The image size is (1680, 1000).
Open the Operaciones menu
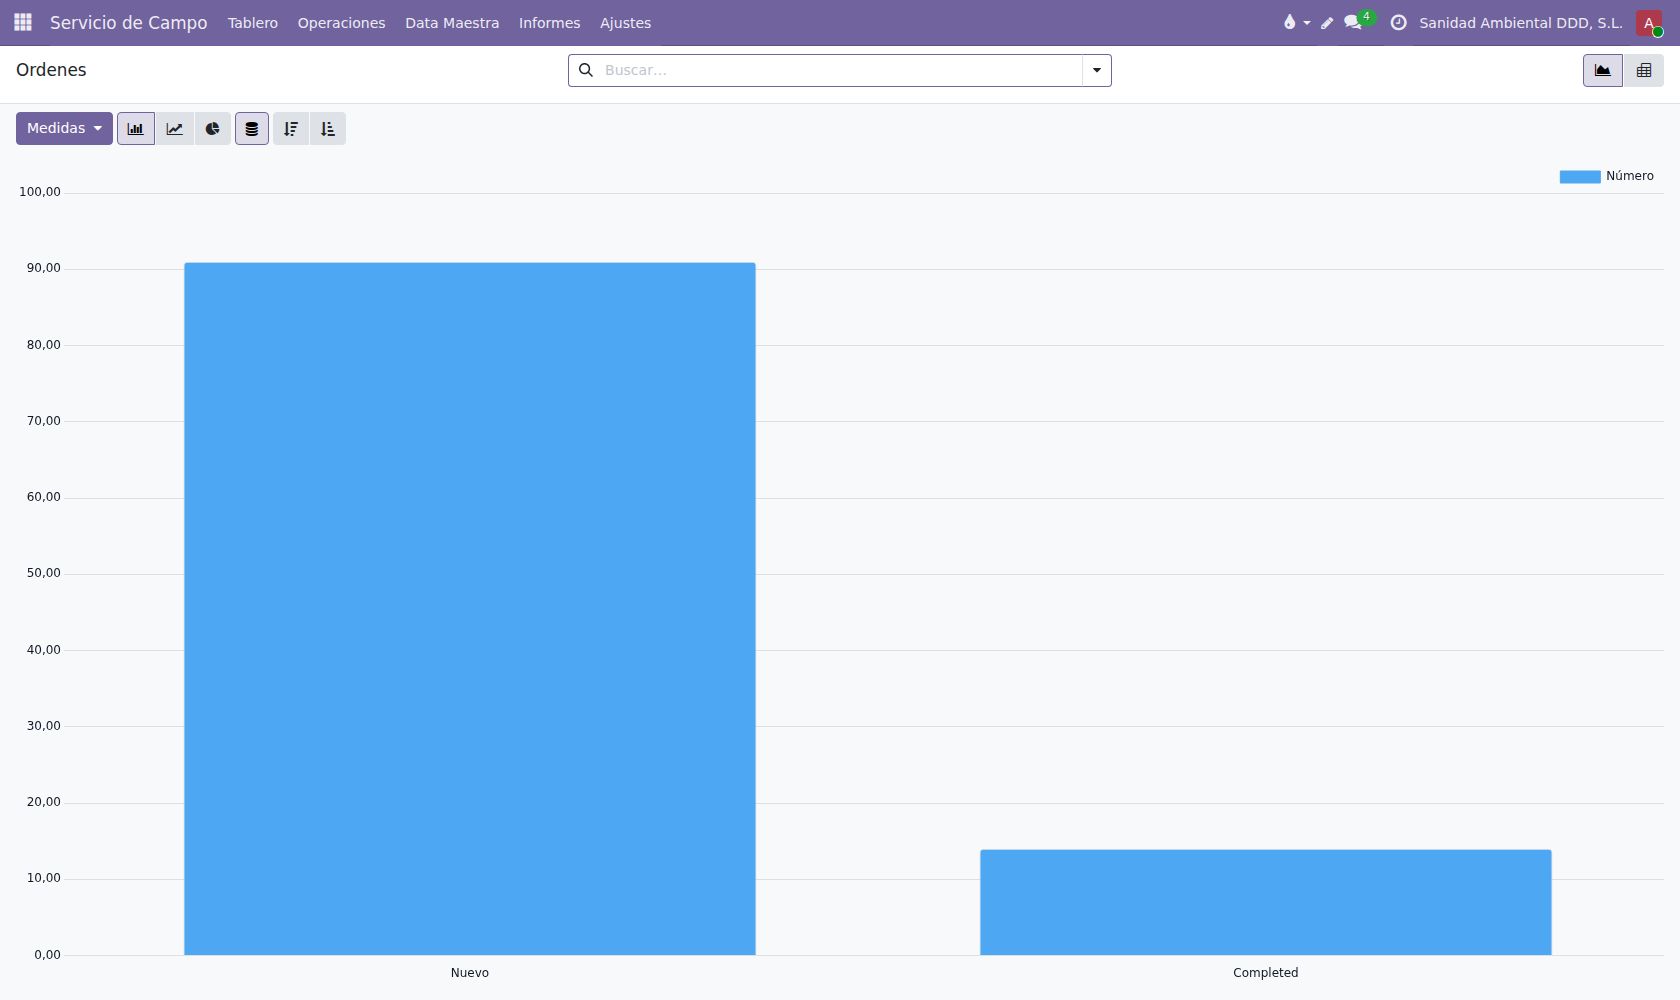tap(341, 23)
